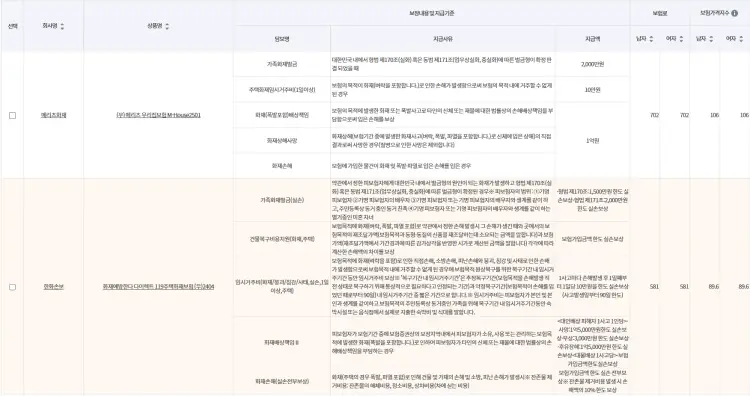Sort by 보험료 남자 column arrows

pyautogui.click(x=651, y=39)
